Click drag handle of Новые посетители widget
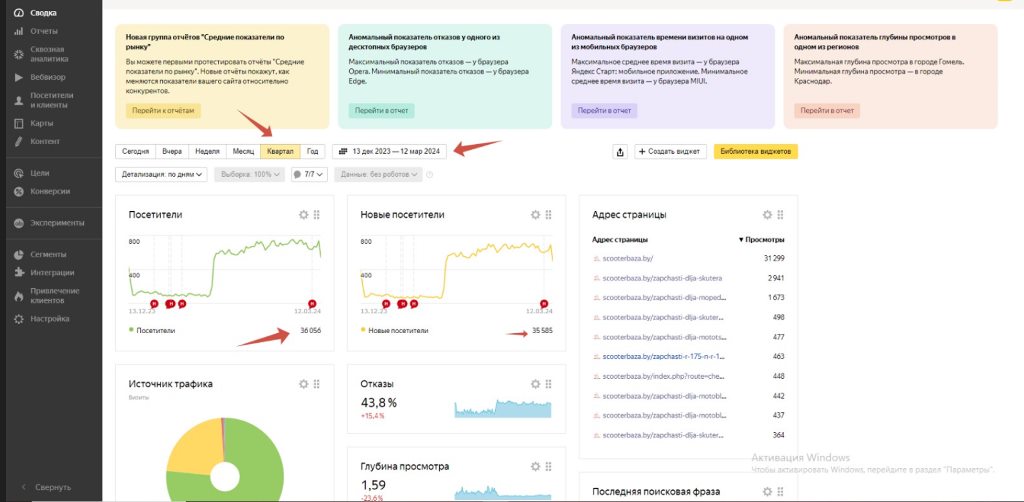The height and width of the screenshot is (502, 1024). tap(549, 215)
